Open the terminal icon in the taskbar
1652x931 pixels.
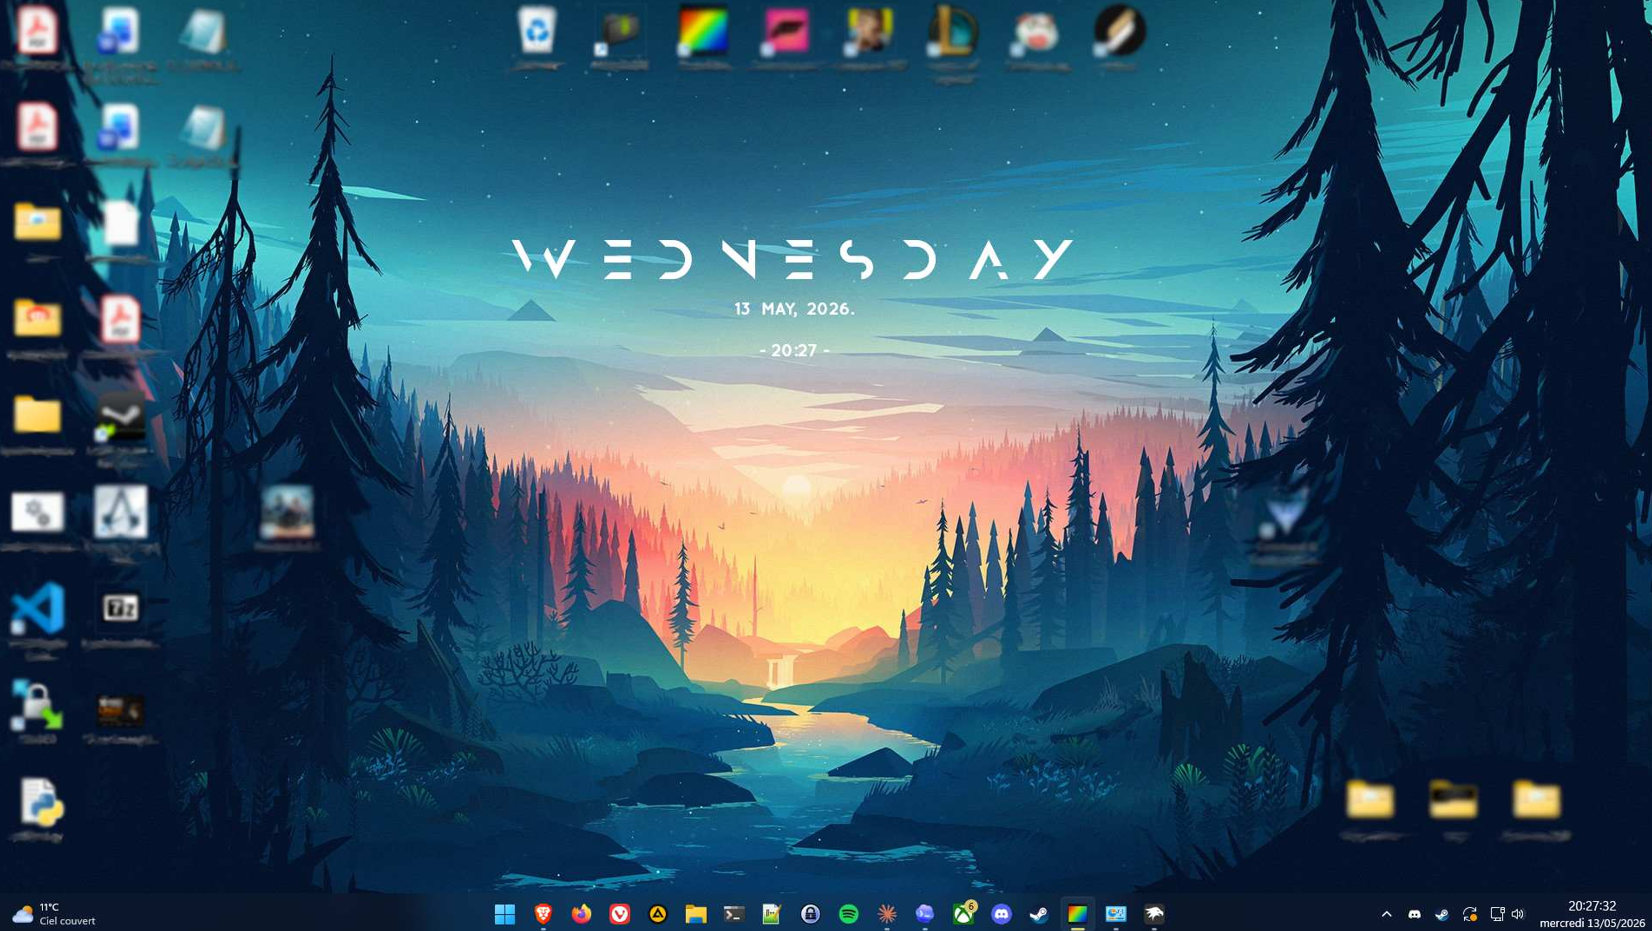point(734,914)
